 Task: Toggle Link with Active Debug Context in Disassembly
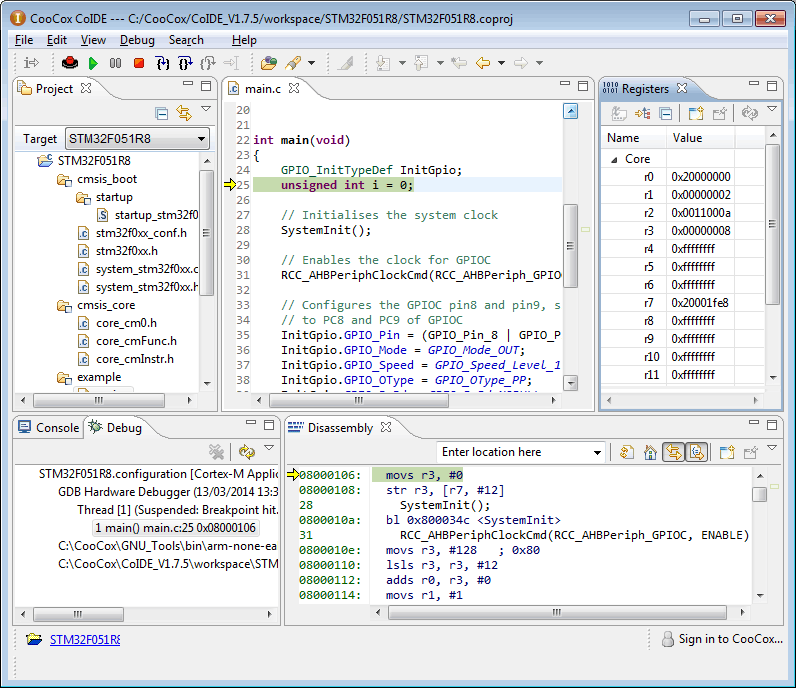coord(673,452)
